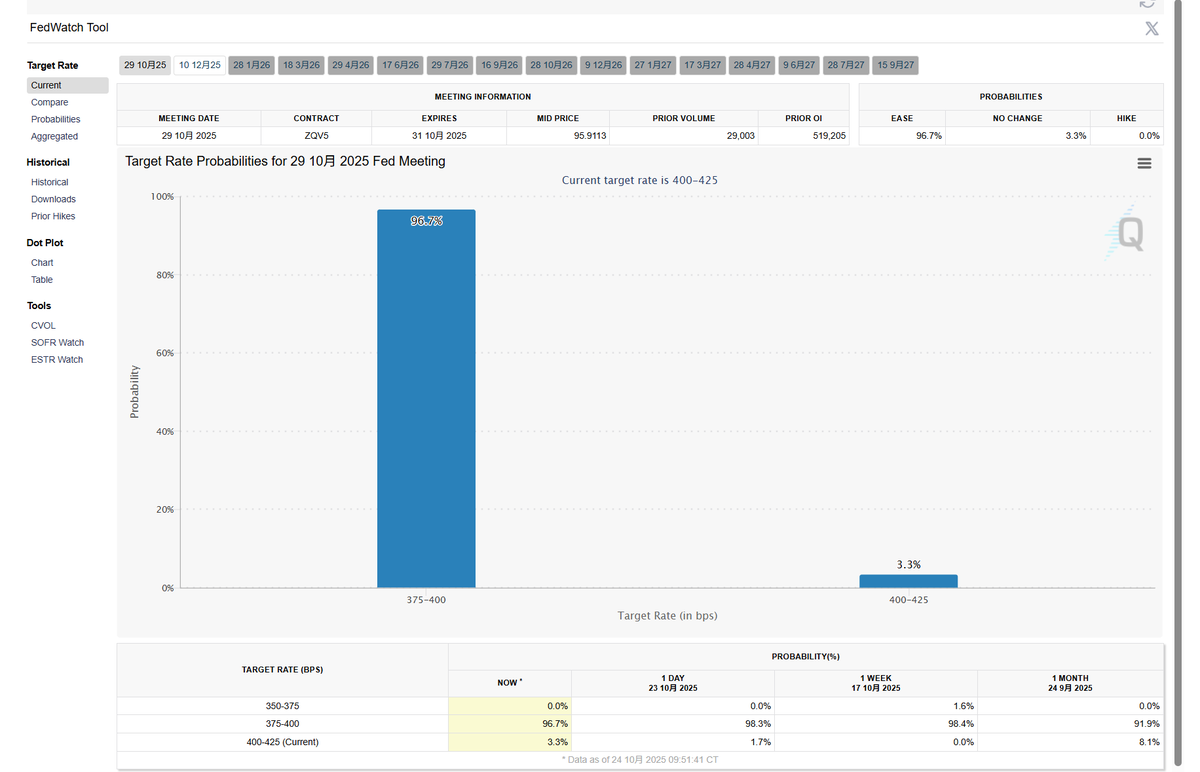Go to Probabilities in the sidebar

tap(56, 119)
